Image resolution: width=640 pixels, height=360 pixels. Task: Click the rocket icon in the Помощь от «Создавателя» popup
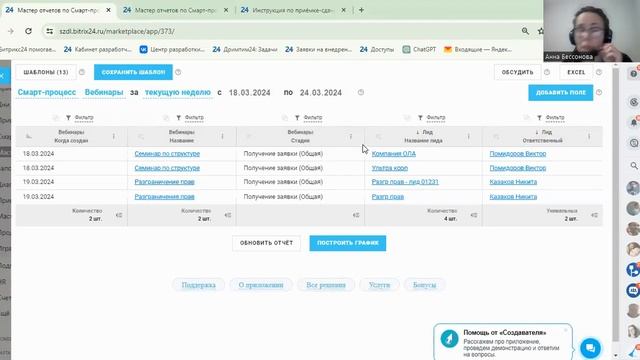coord(449,339)
